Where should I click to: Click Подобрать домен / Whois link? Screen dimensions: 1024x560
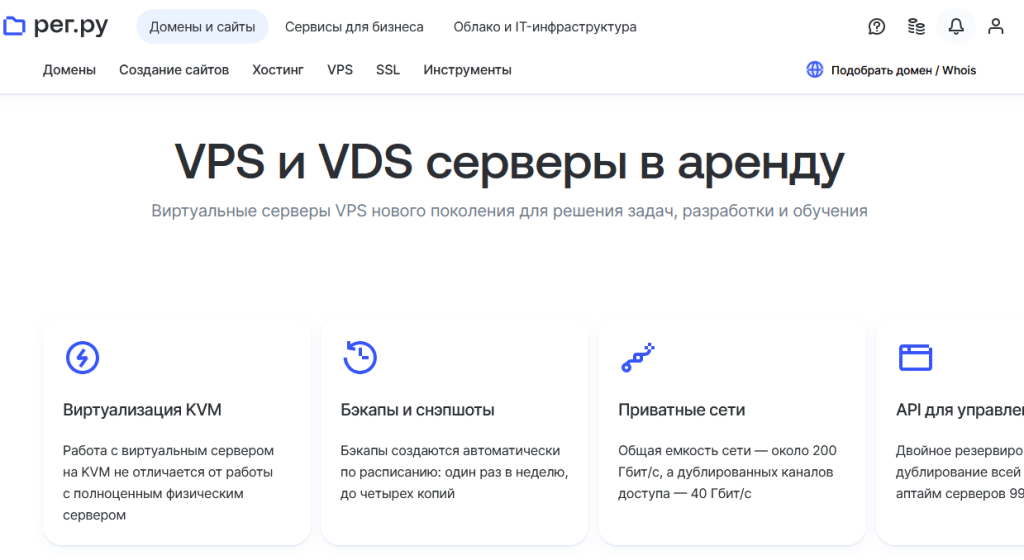(x=903, y=70)
